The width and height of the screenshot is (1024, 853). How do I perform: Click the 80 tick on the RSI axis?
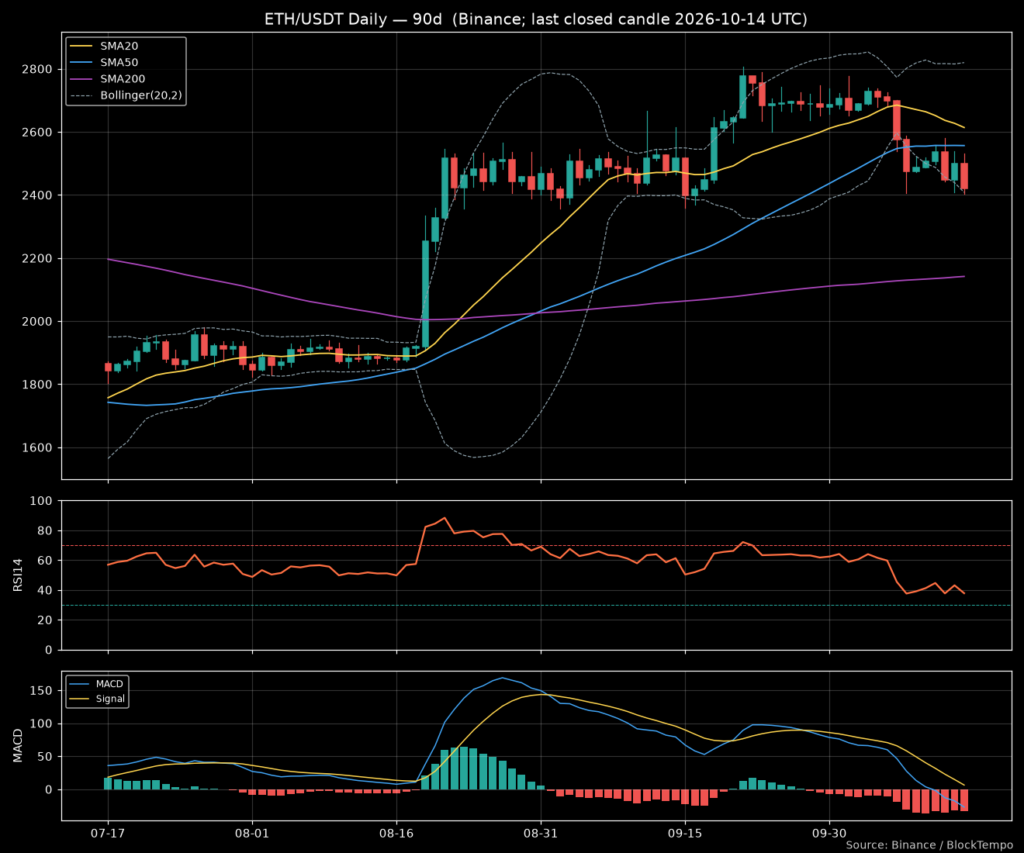click(x=46, y=531)
